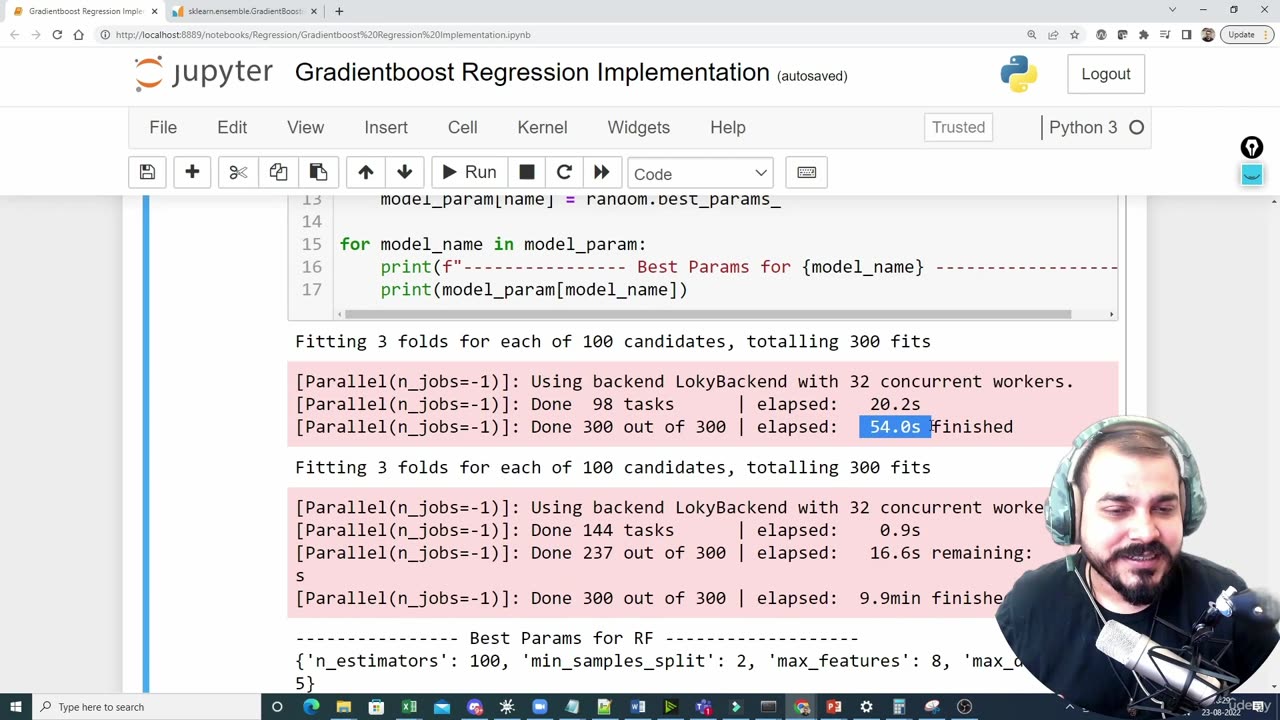
Task: Click the 'Best Params for RF' line
Action: tap(577, 638)
